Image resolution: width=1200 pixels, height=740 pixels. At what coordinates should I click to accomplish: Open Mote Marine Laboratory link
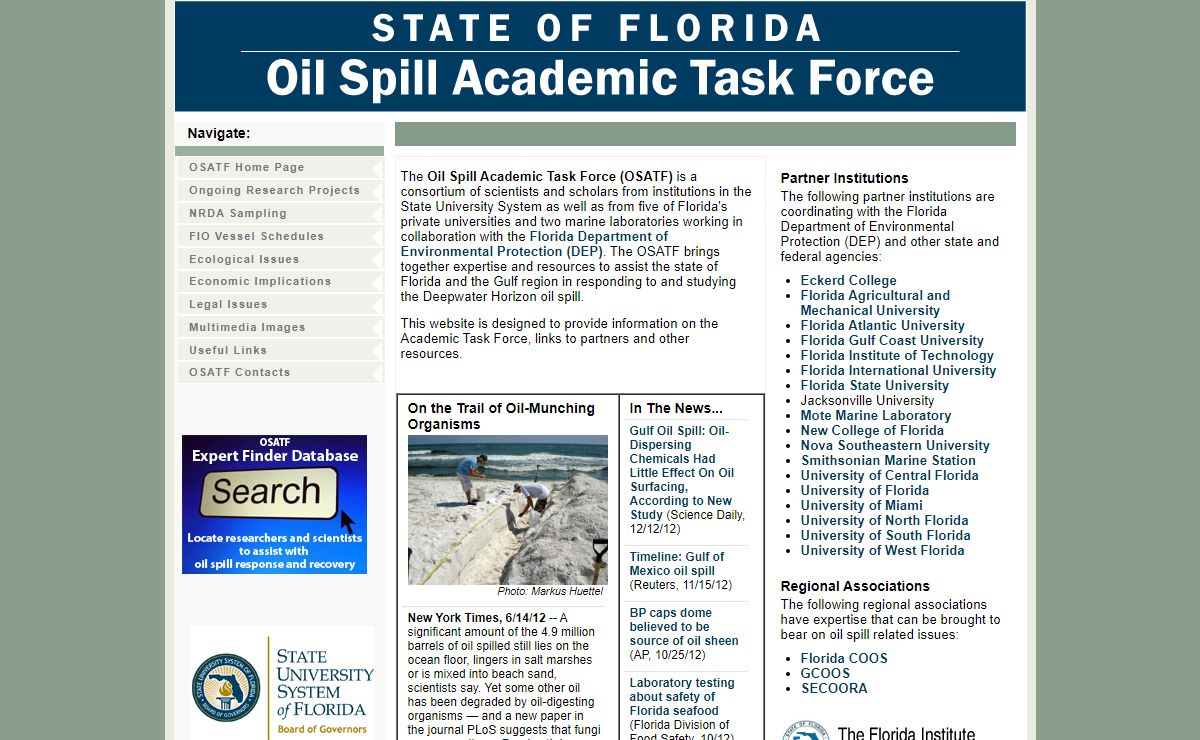click(876, 416)
